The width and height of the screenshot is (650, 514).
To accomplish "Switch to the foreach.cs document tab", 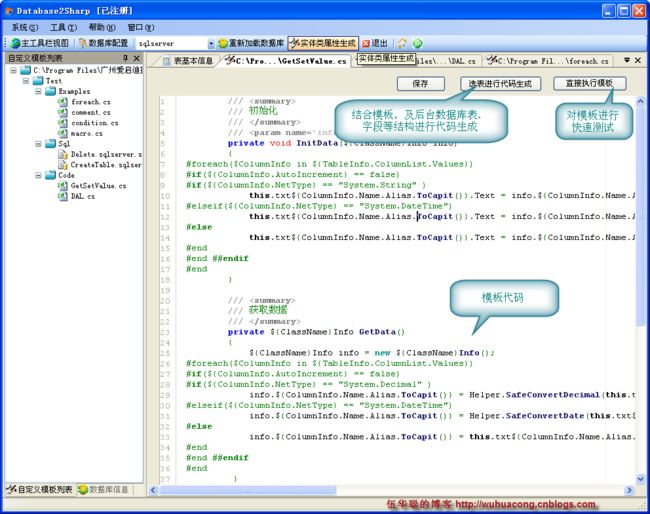I will 548,61.
